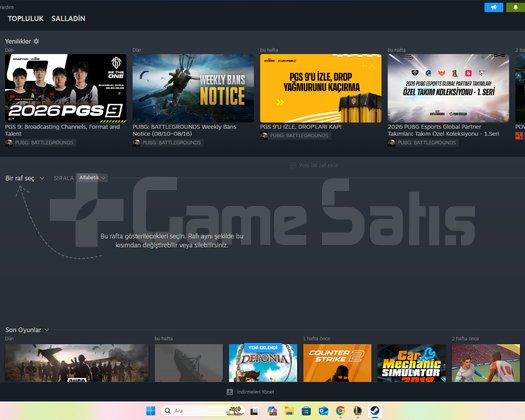Image resolution: width=525 pixels, height=420 pixels.
Task: Click the Steam taskbar icon
Action: click(374, 411)
